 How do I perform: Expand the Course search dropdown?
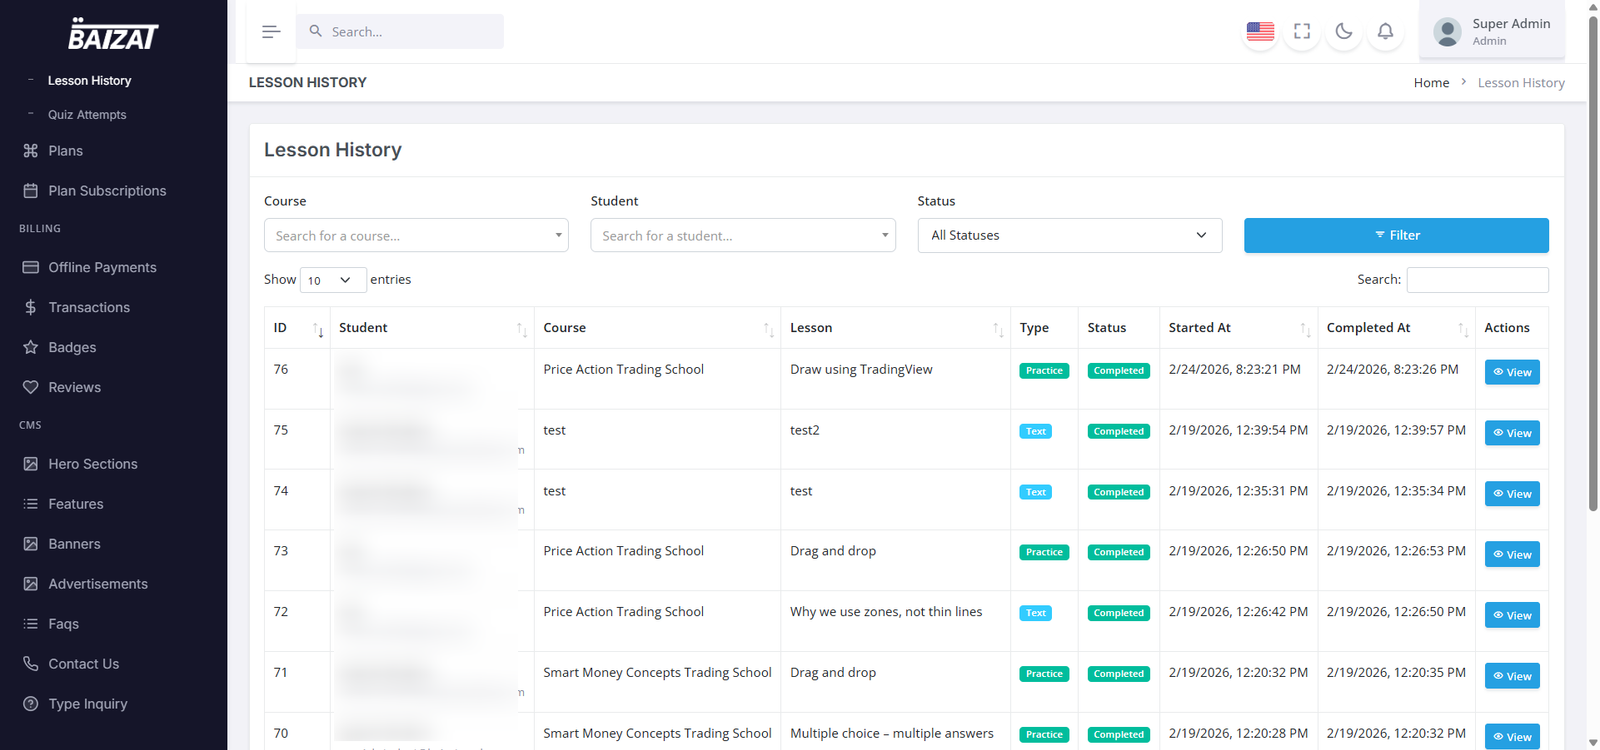click(x=416, y=236)
